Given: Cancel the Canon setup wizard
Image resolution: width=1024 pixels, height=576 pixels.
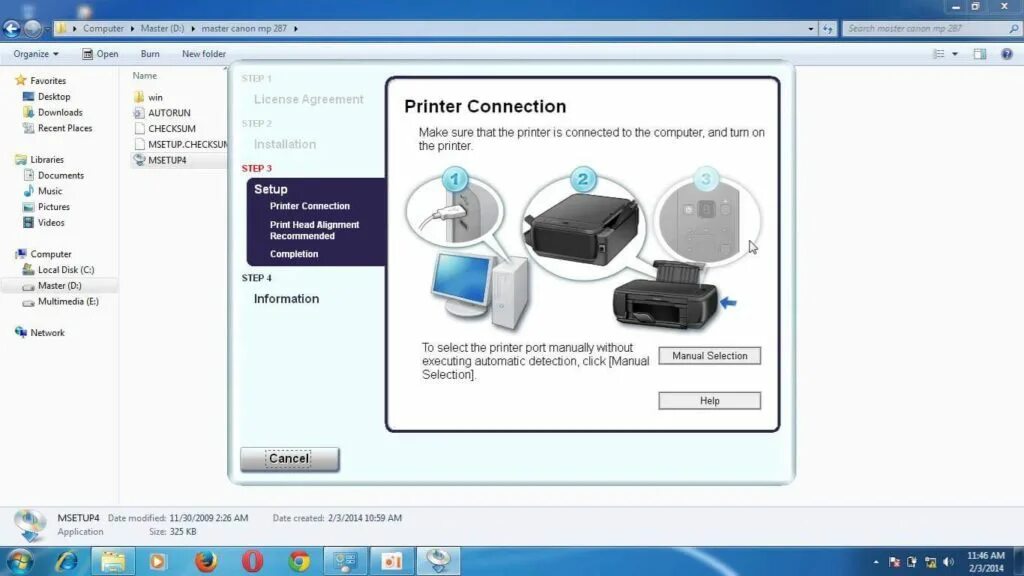Looking at the screenshot, I should pos(289,458).
